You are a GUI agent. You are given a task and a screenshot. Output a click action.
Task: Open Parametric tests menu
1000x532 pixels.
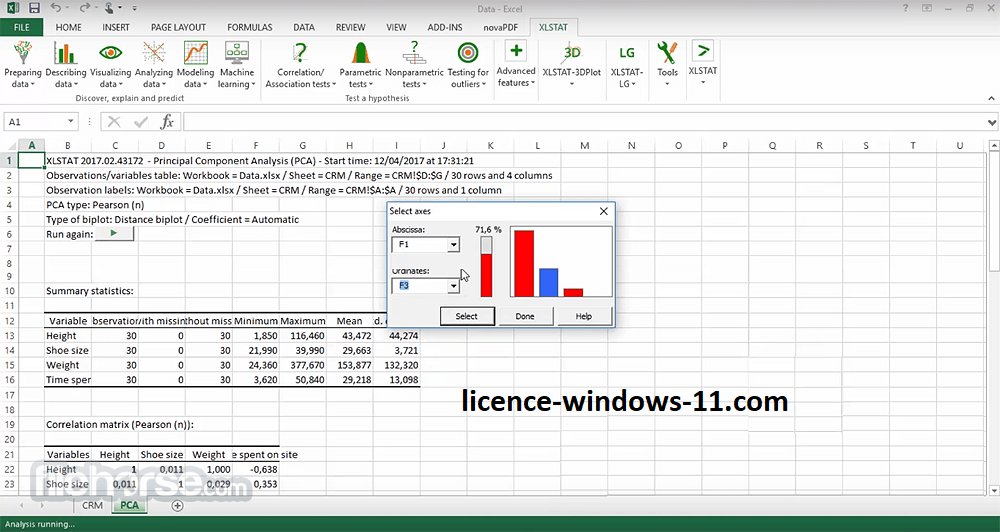coord(360,54)
